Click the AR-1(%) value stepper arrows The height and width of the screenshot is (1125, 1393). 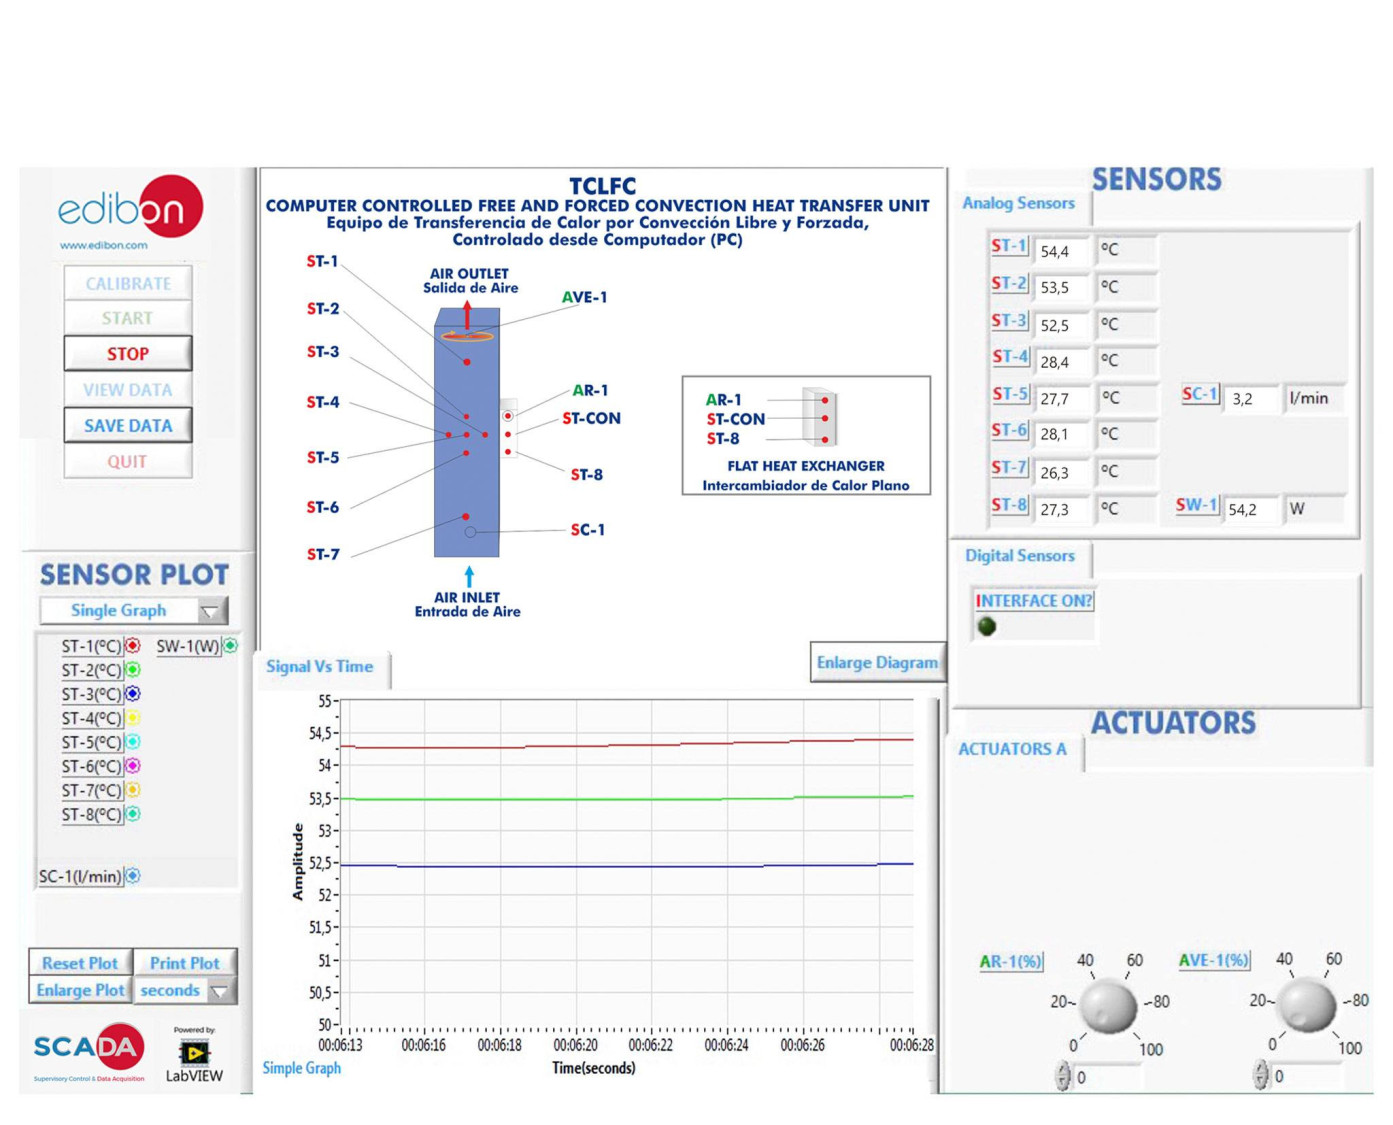coord(1063,1076)
